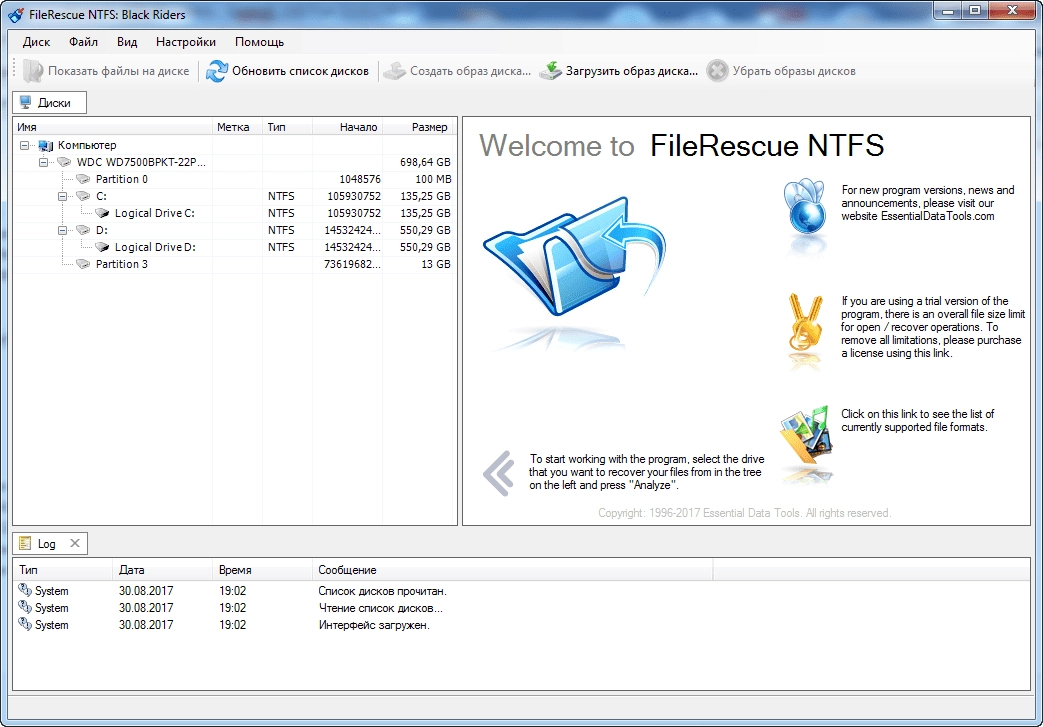
Task: Click the Размер column header
Action: coord(419,127)
